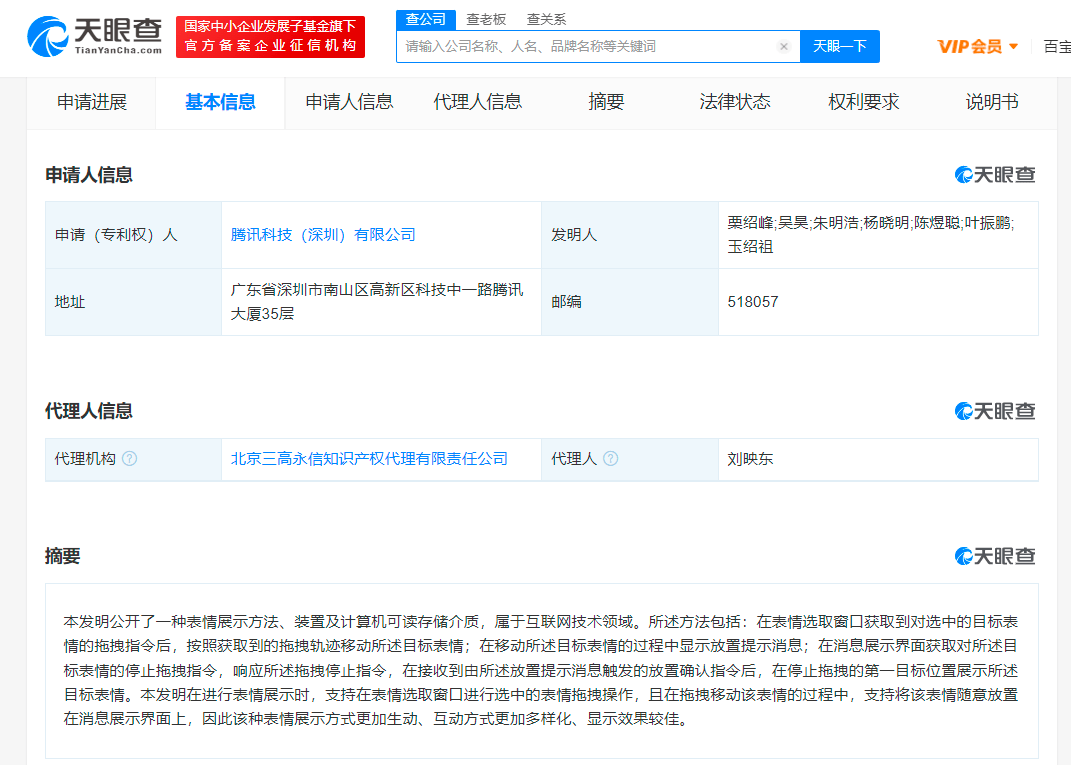Click the red official credit agency badge

click(x=270, y=36)
